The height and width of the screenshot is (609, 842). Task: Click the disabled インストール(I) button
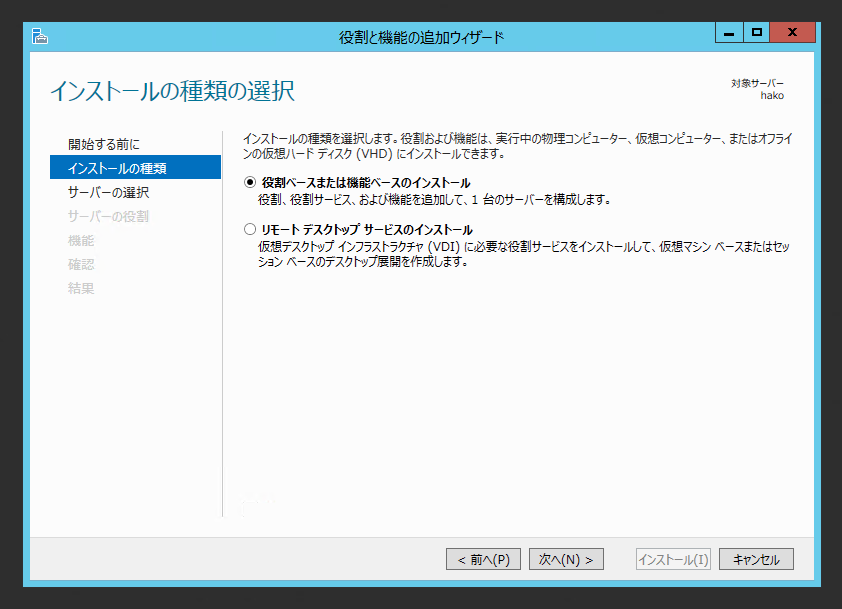[x=673, y=559]
